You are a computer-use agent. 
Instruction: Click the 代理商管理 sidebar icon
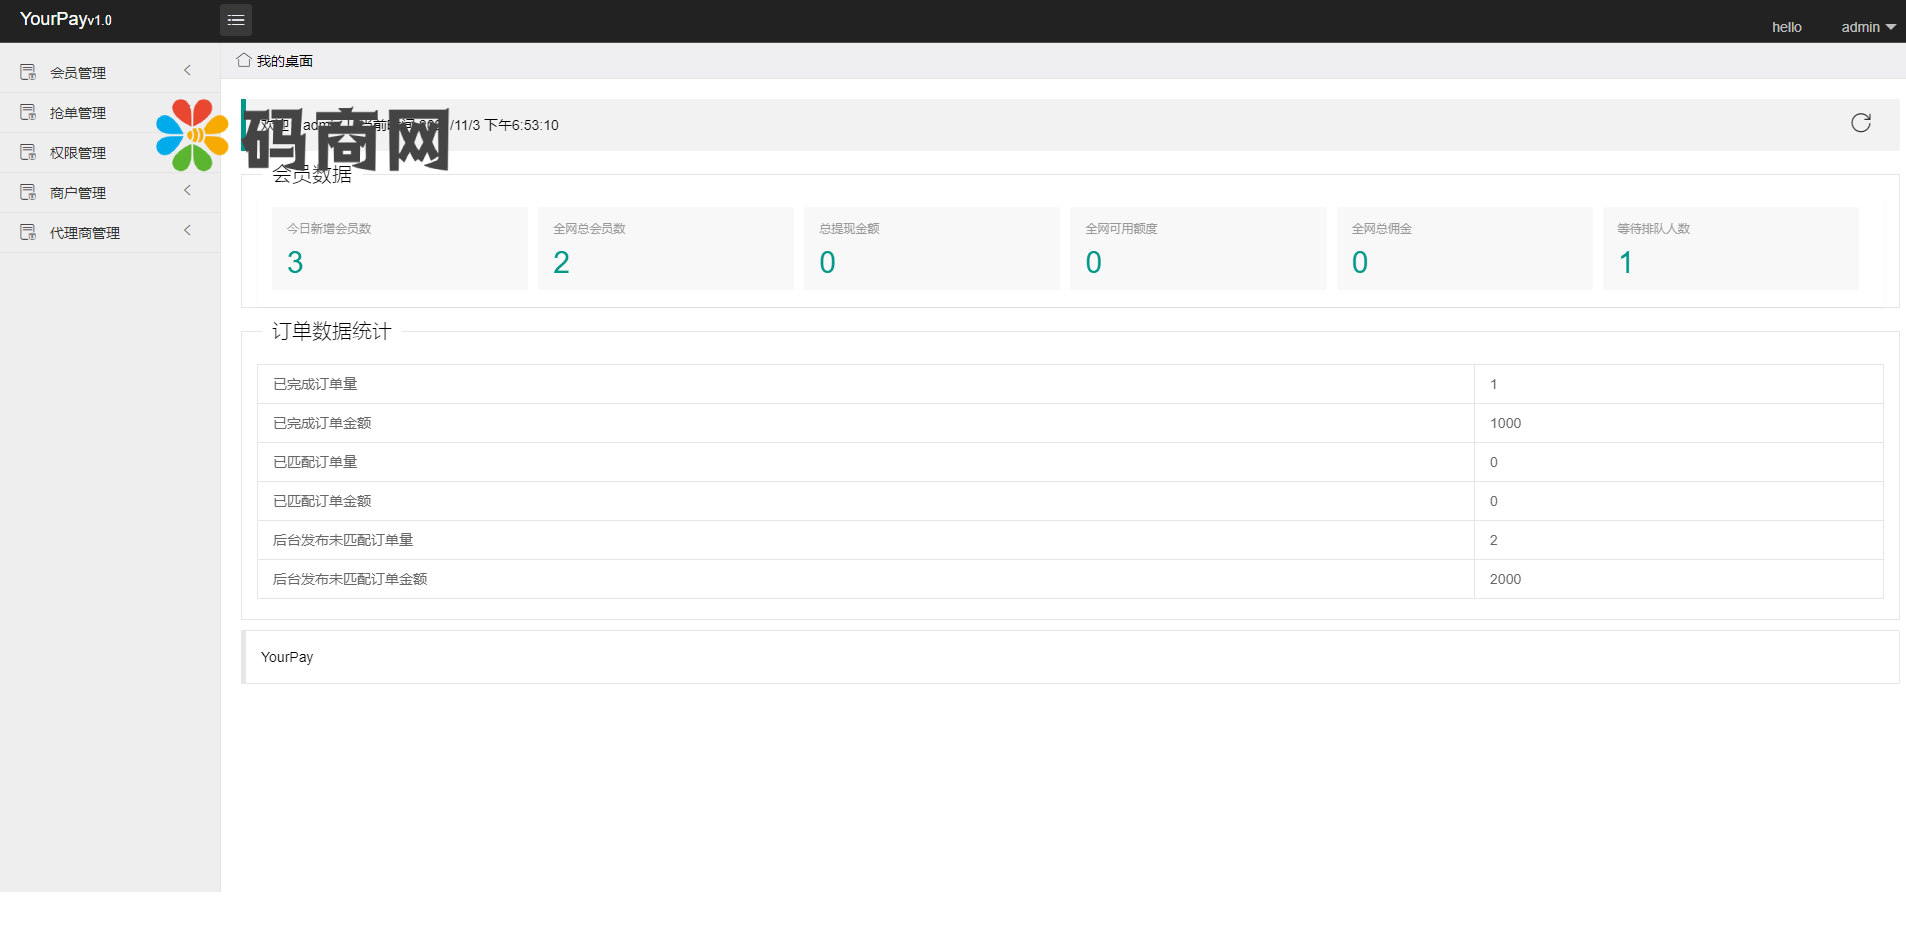click(x=28, y=232)
